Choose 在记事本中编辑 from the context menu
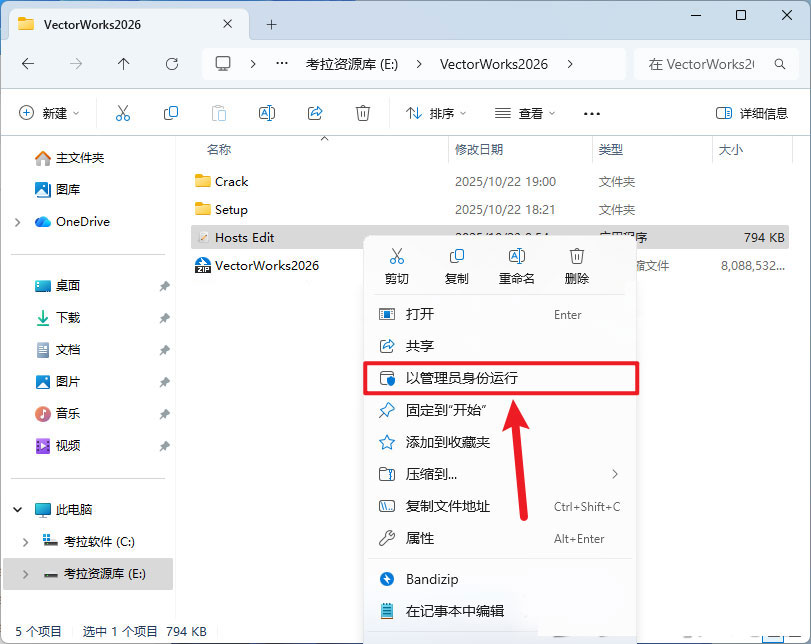Image resolution: width=811 pixels, height=644 pixels. (x=501, y=611)
